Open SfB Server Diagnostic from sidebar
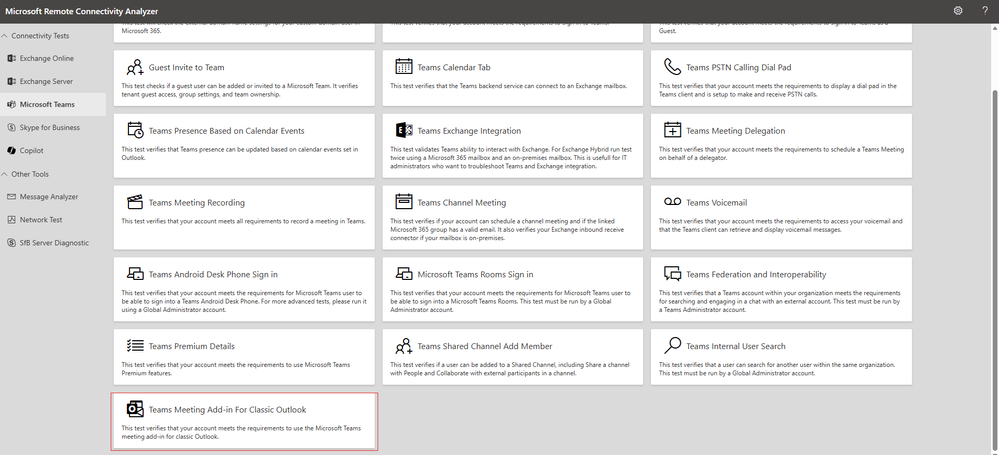 click(x=53, y=243)
